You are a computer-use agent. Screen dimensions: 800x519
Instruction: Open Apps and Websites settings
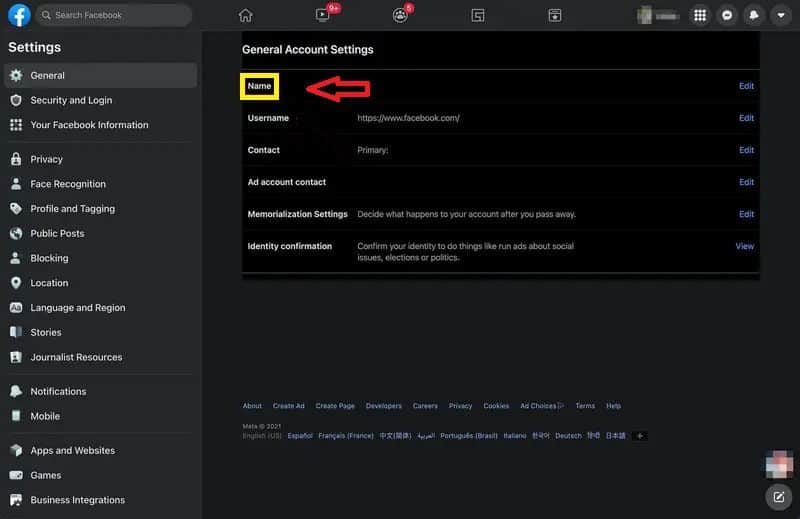pos(101,451)
